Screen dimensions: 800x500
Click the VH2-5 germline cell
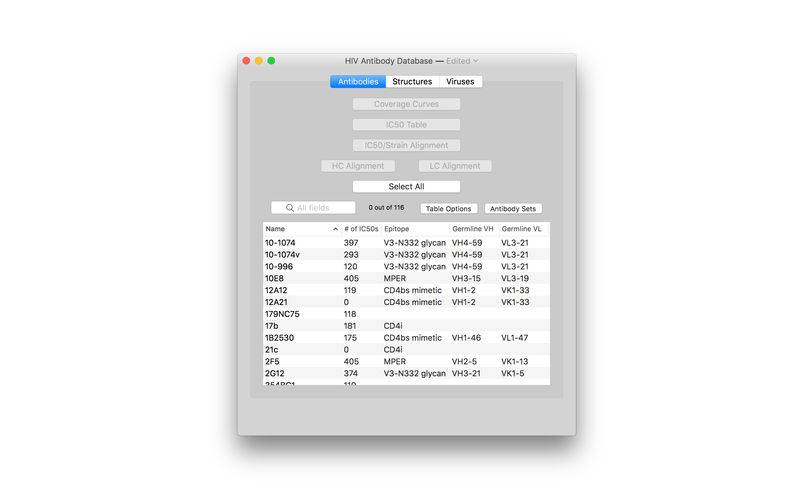coord(464,361)
